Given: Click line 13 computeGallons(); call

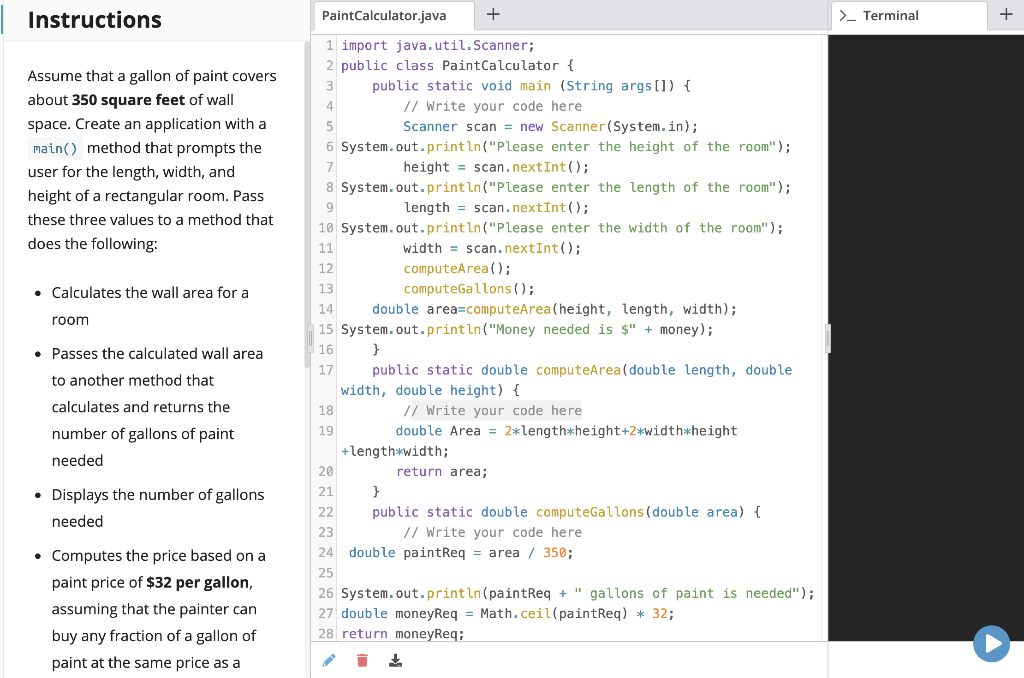Looking at the screenshot, I should point(469,288).
